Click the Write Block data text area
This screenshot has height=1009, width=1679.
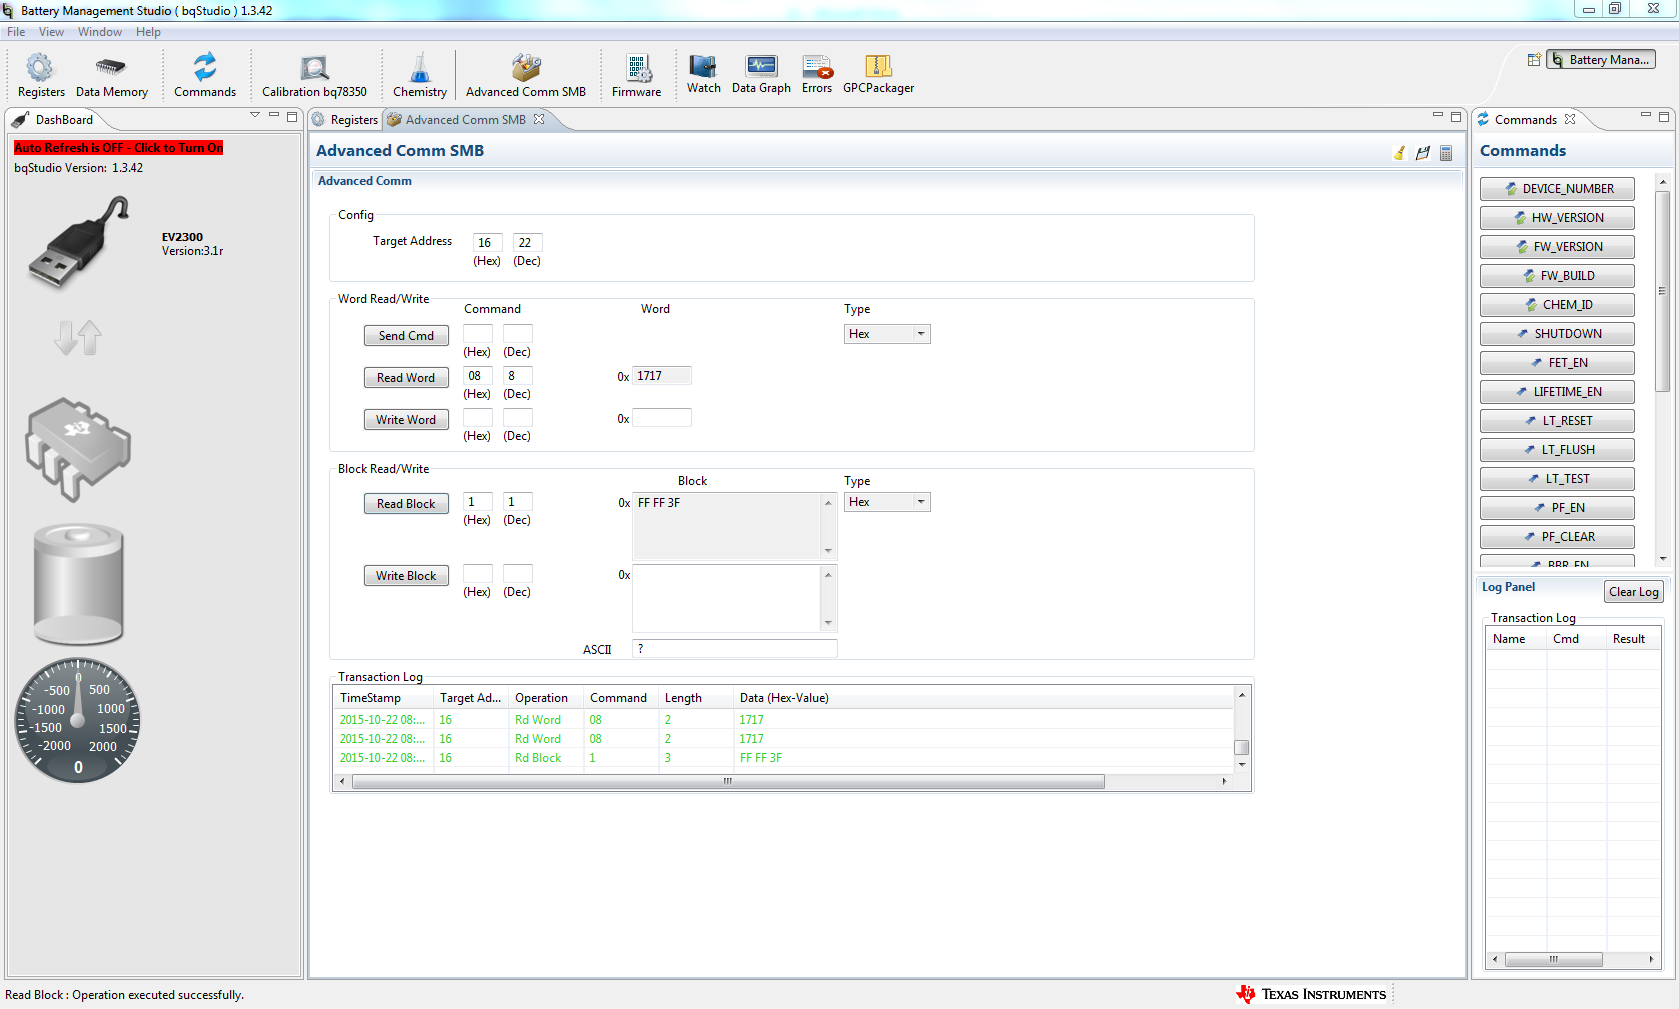[727, 598]
